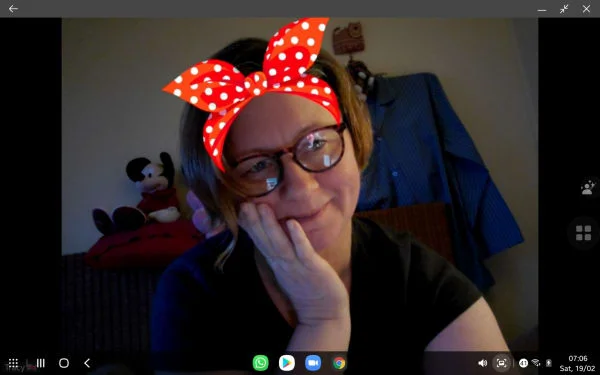Launch Google Play Store from the taskbar

[287, 363]
